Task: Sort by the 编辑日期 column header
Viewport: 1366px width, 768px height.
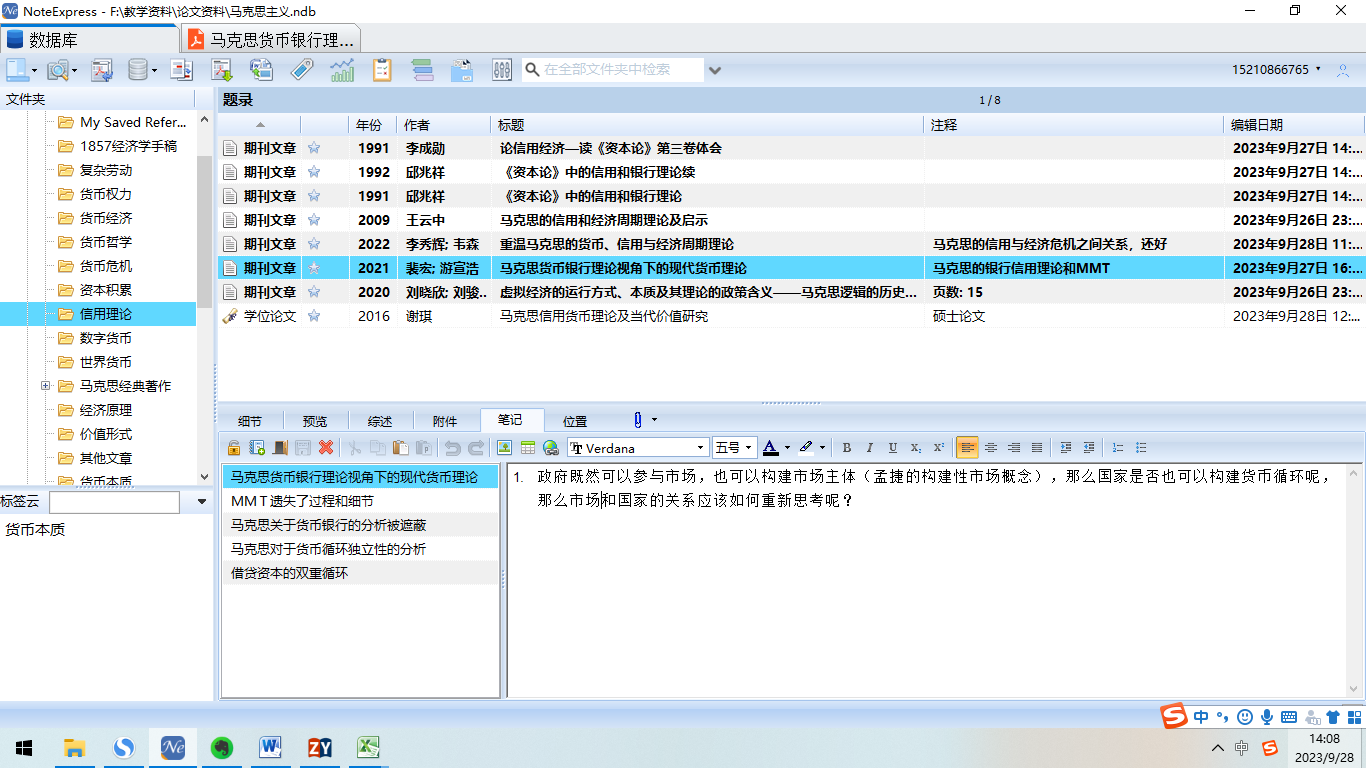Action: coord(1294,125)
